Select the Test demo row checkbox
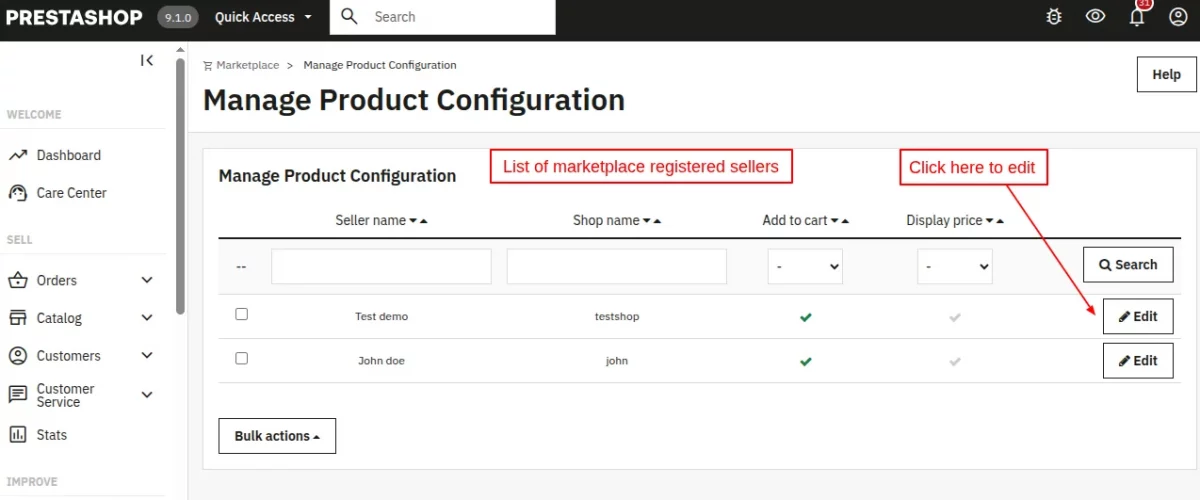The height and width of the screenshot is (500, 1200). click(241, 314)
